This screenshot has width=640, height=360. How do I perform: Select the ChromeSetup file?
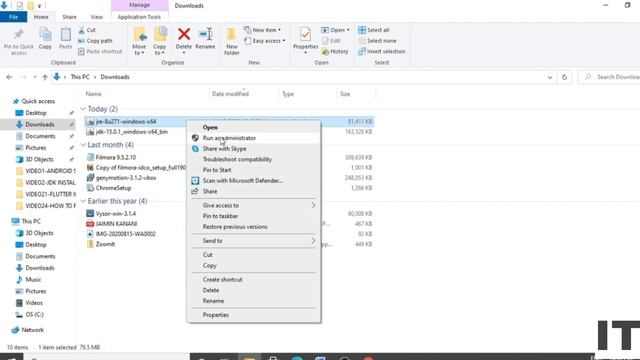[113, 188]
